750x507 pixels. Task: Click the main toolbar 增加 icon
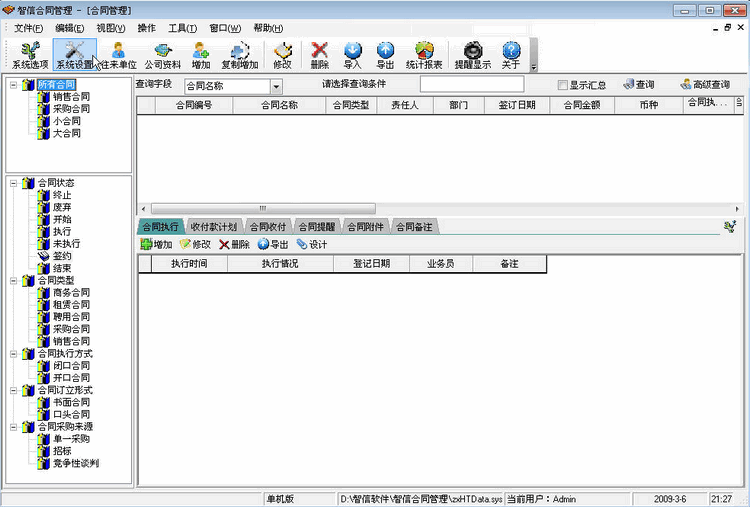[201, 55]
